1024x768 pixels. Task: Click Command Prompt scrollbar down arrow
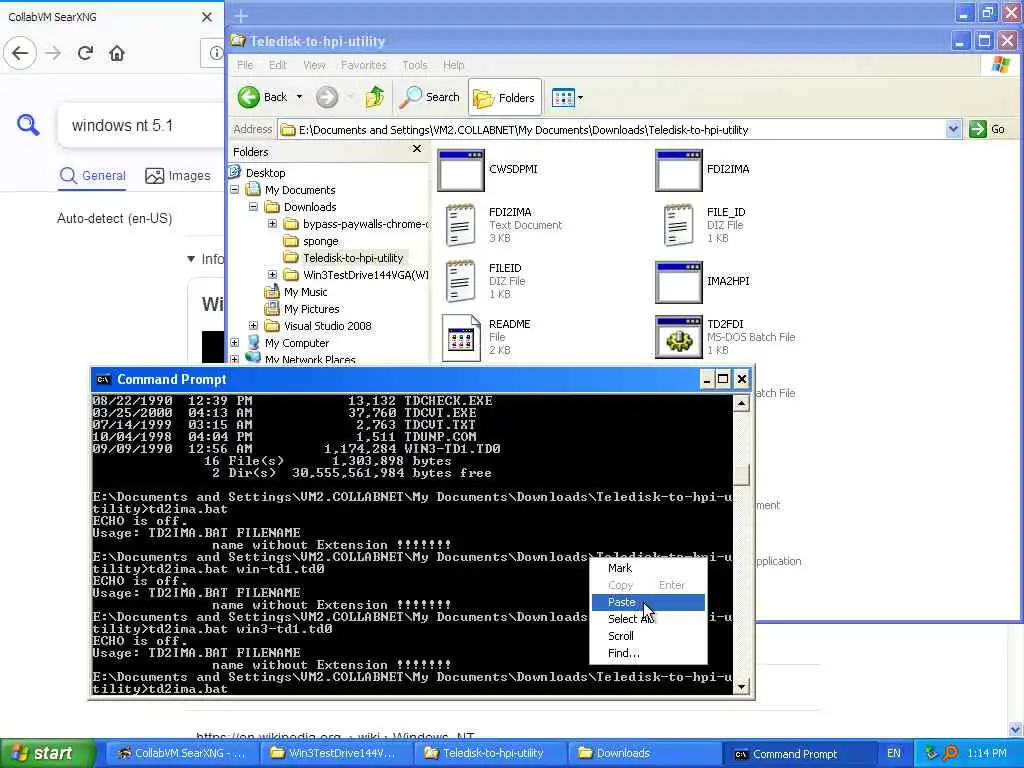(741, 686)
